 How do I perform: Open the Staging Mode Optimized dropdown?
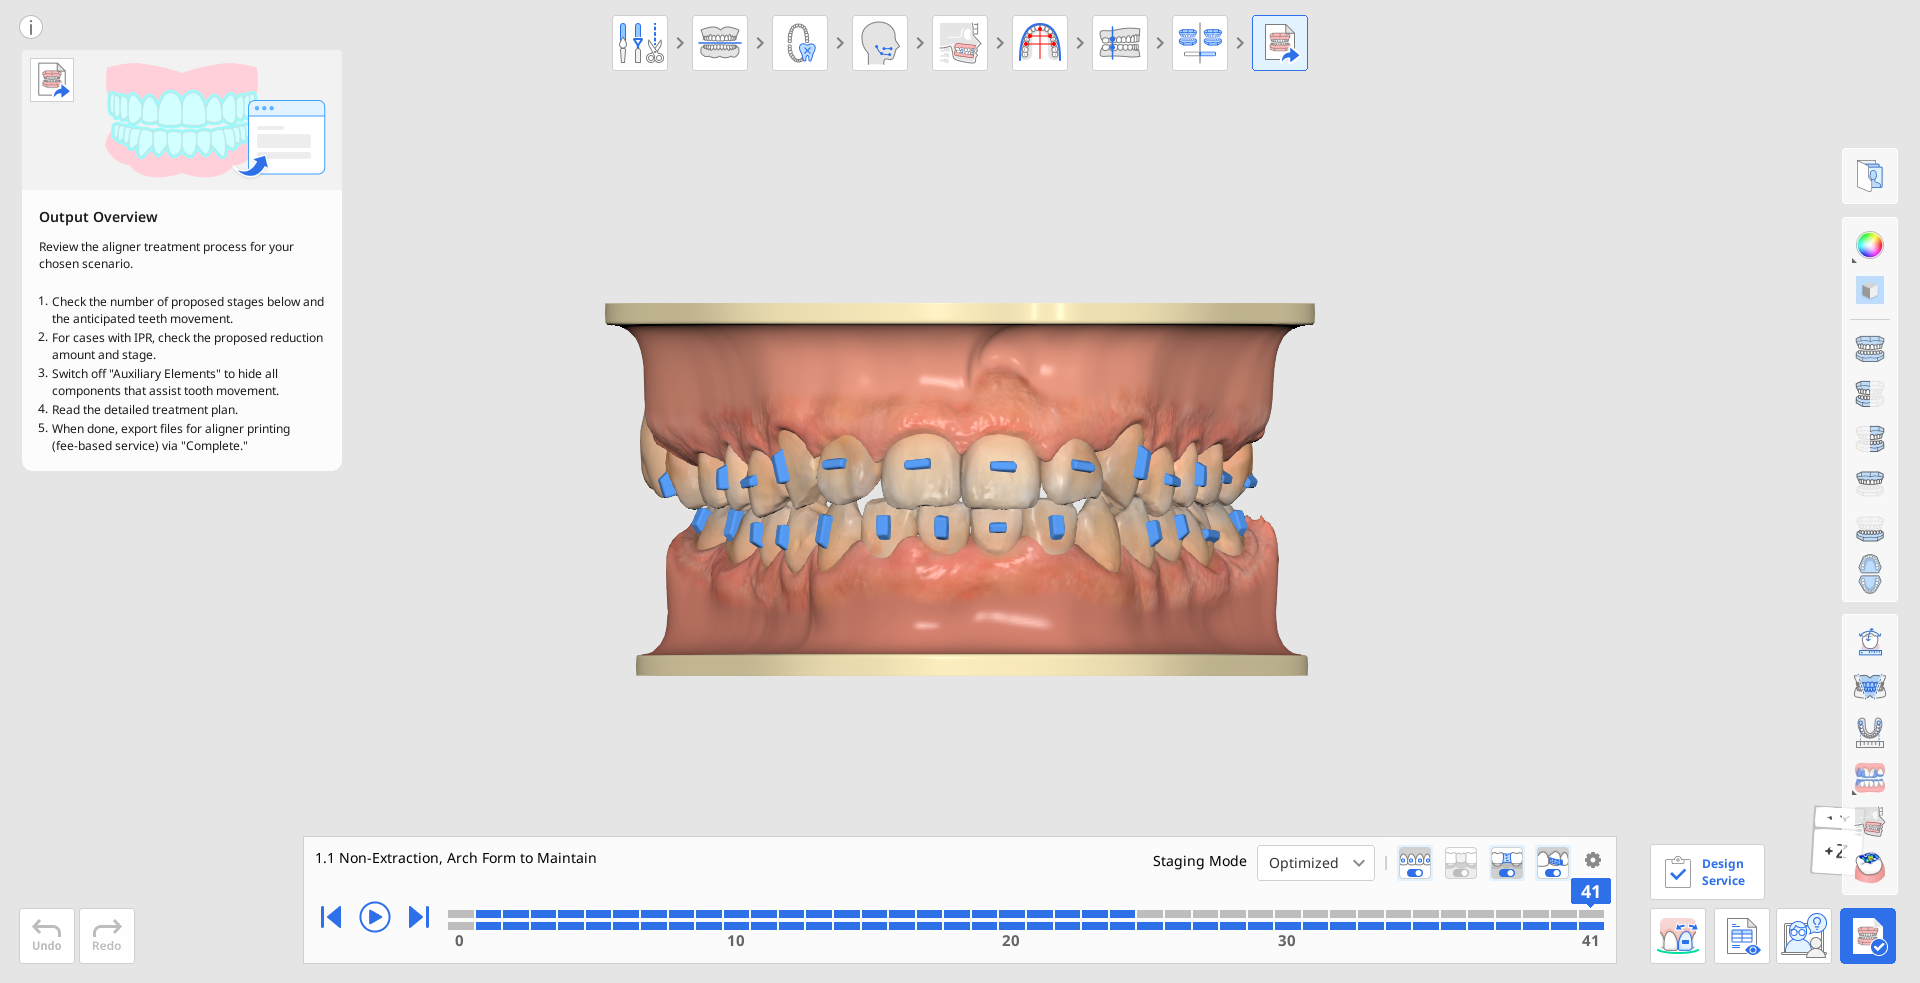(1315, 863)
